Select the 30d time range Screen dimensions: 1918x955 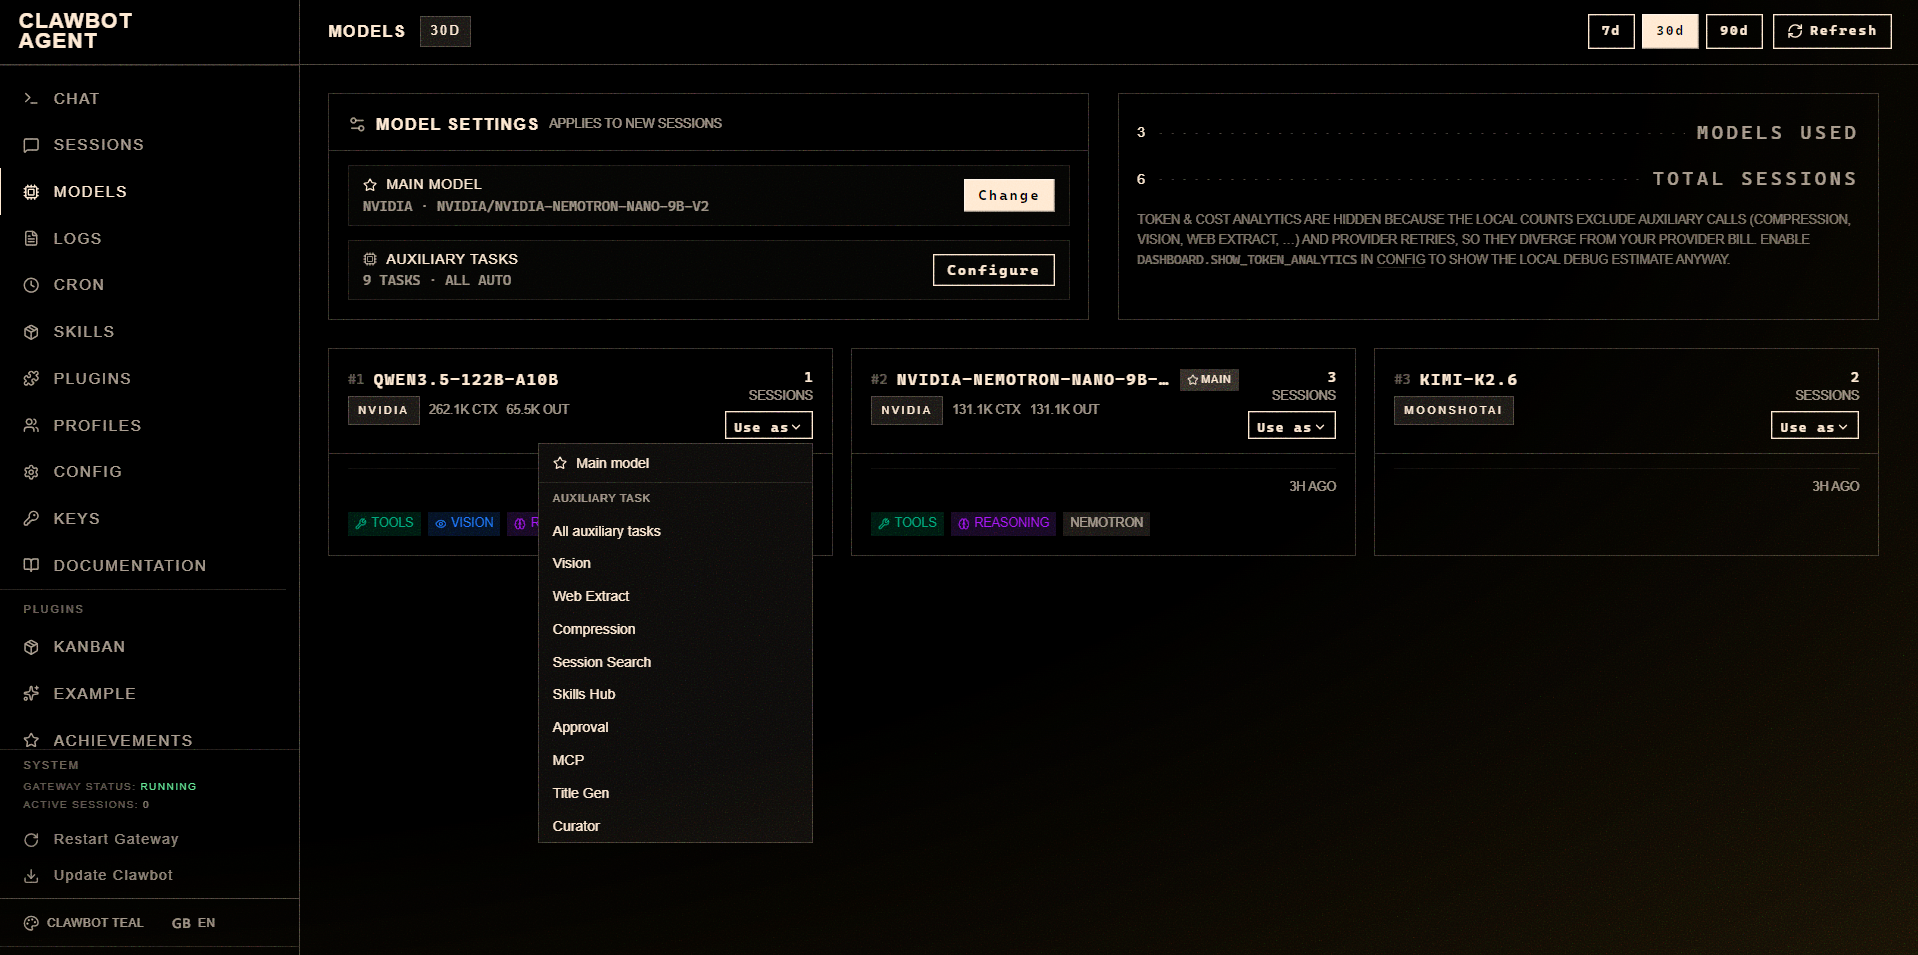[1670, 31]
